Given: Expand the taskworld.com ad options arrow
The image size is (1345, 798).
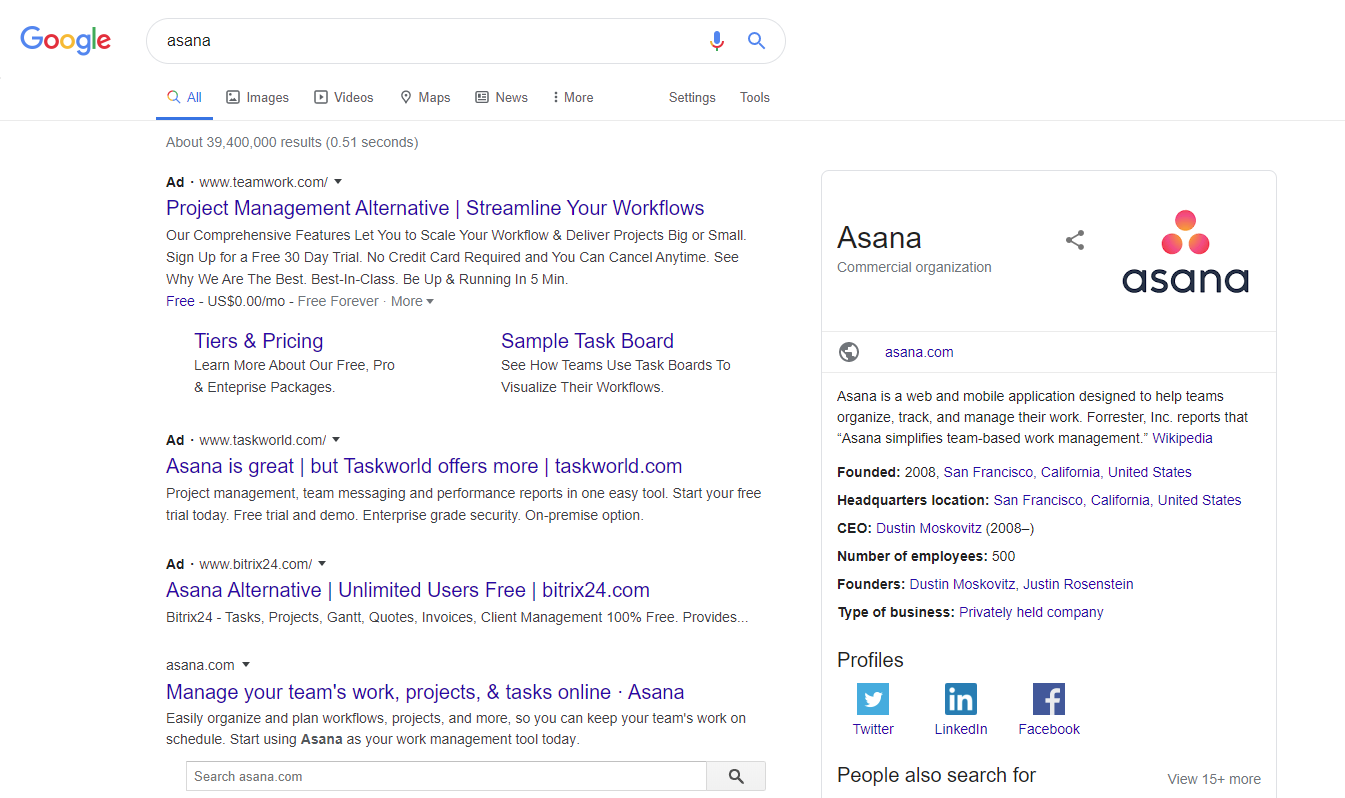Looking at the screenshot, I should coord(336,440).
